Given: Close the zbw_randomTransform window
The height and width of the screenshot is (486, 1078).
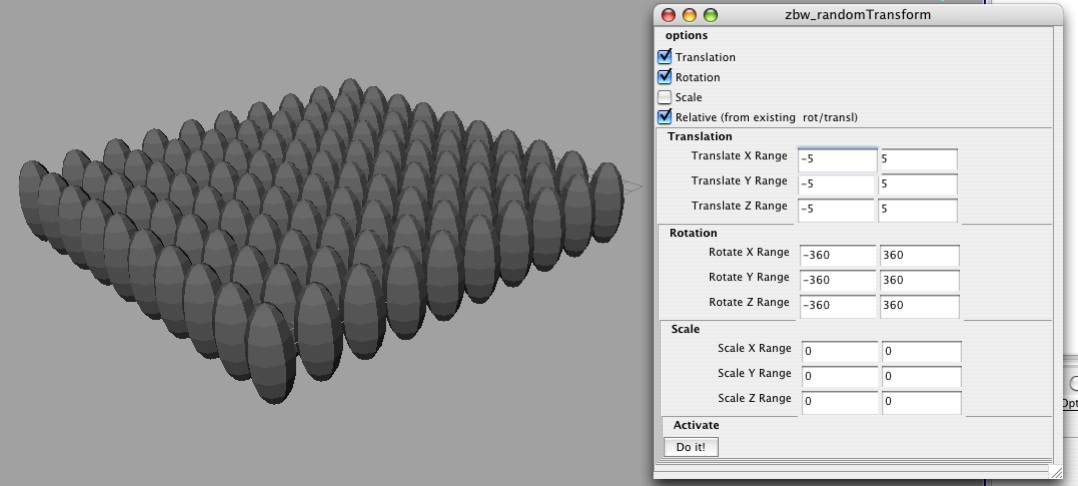Looking at the screenshot, I should 668,14.
